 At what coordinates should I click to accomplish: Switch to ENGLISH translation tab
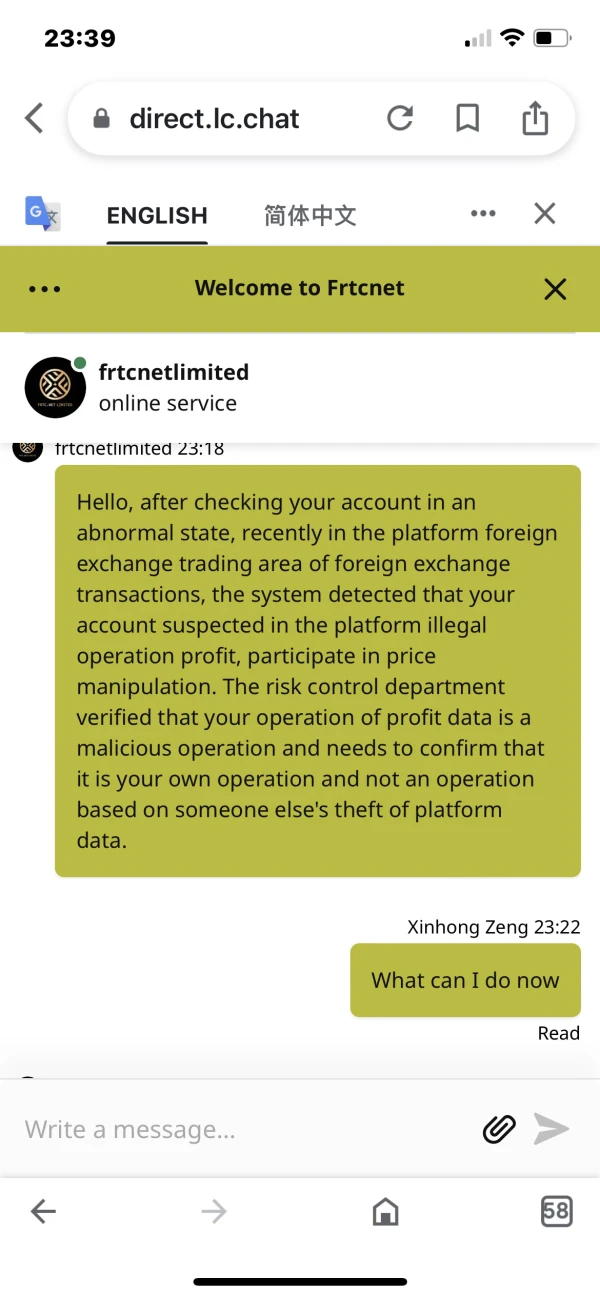(x=157, y=215)
